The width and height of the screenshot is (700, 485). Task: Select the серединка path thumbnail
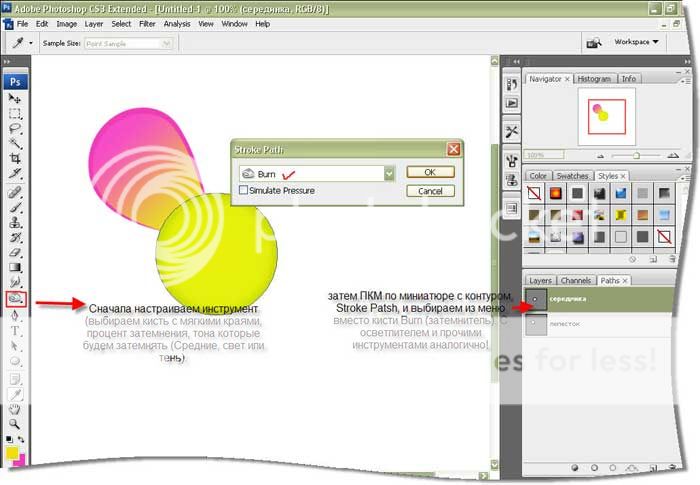tap(535, 298)
